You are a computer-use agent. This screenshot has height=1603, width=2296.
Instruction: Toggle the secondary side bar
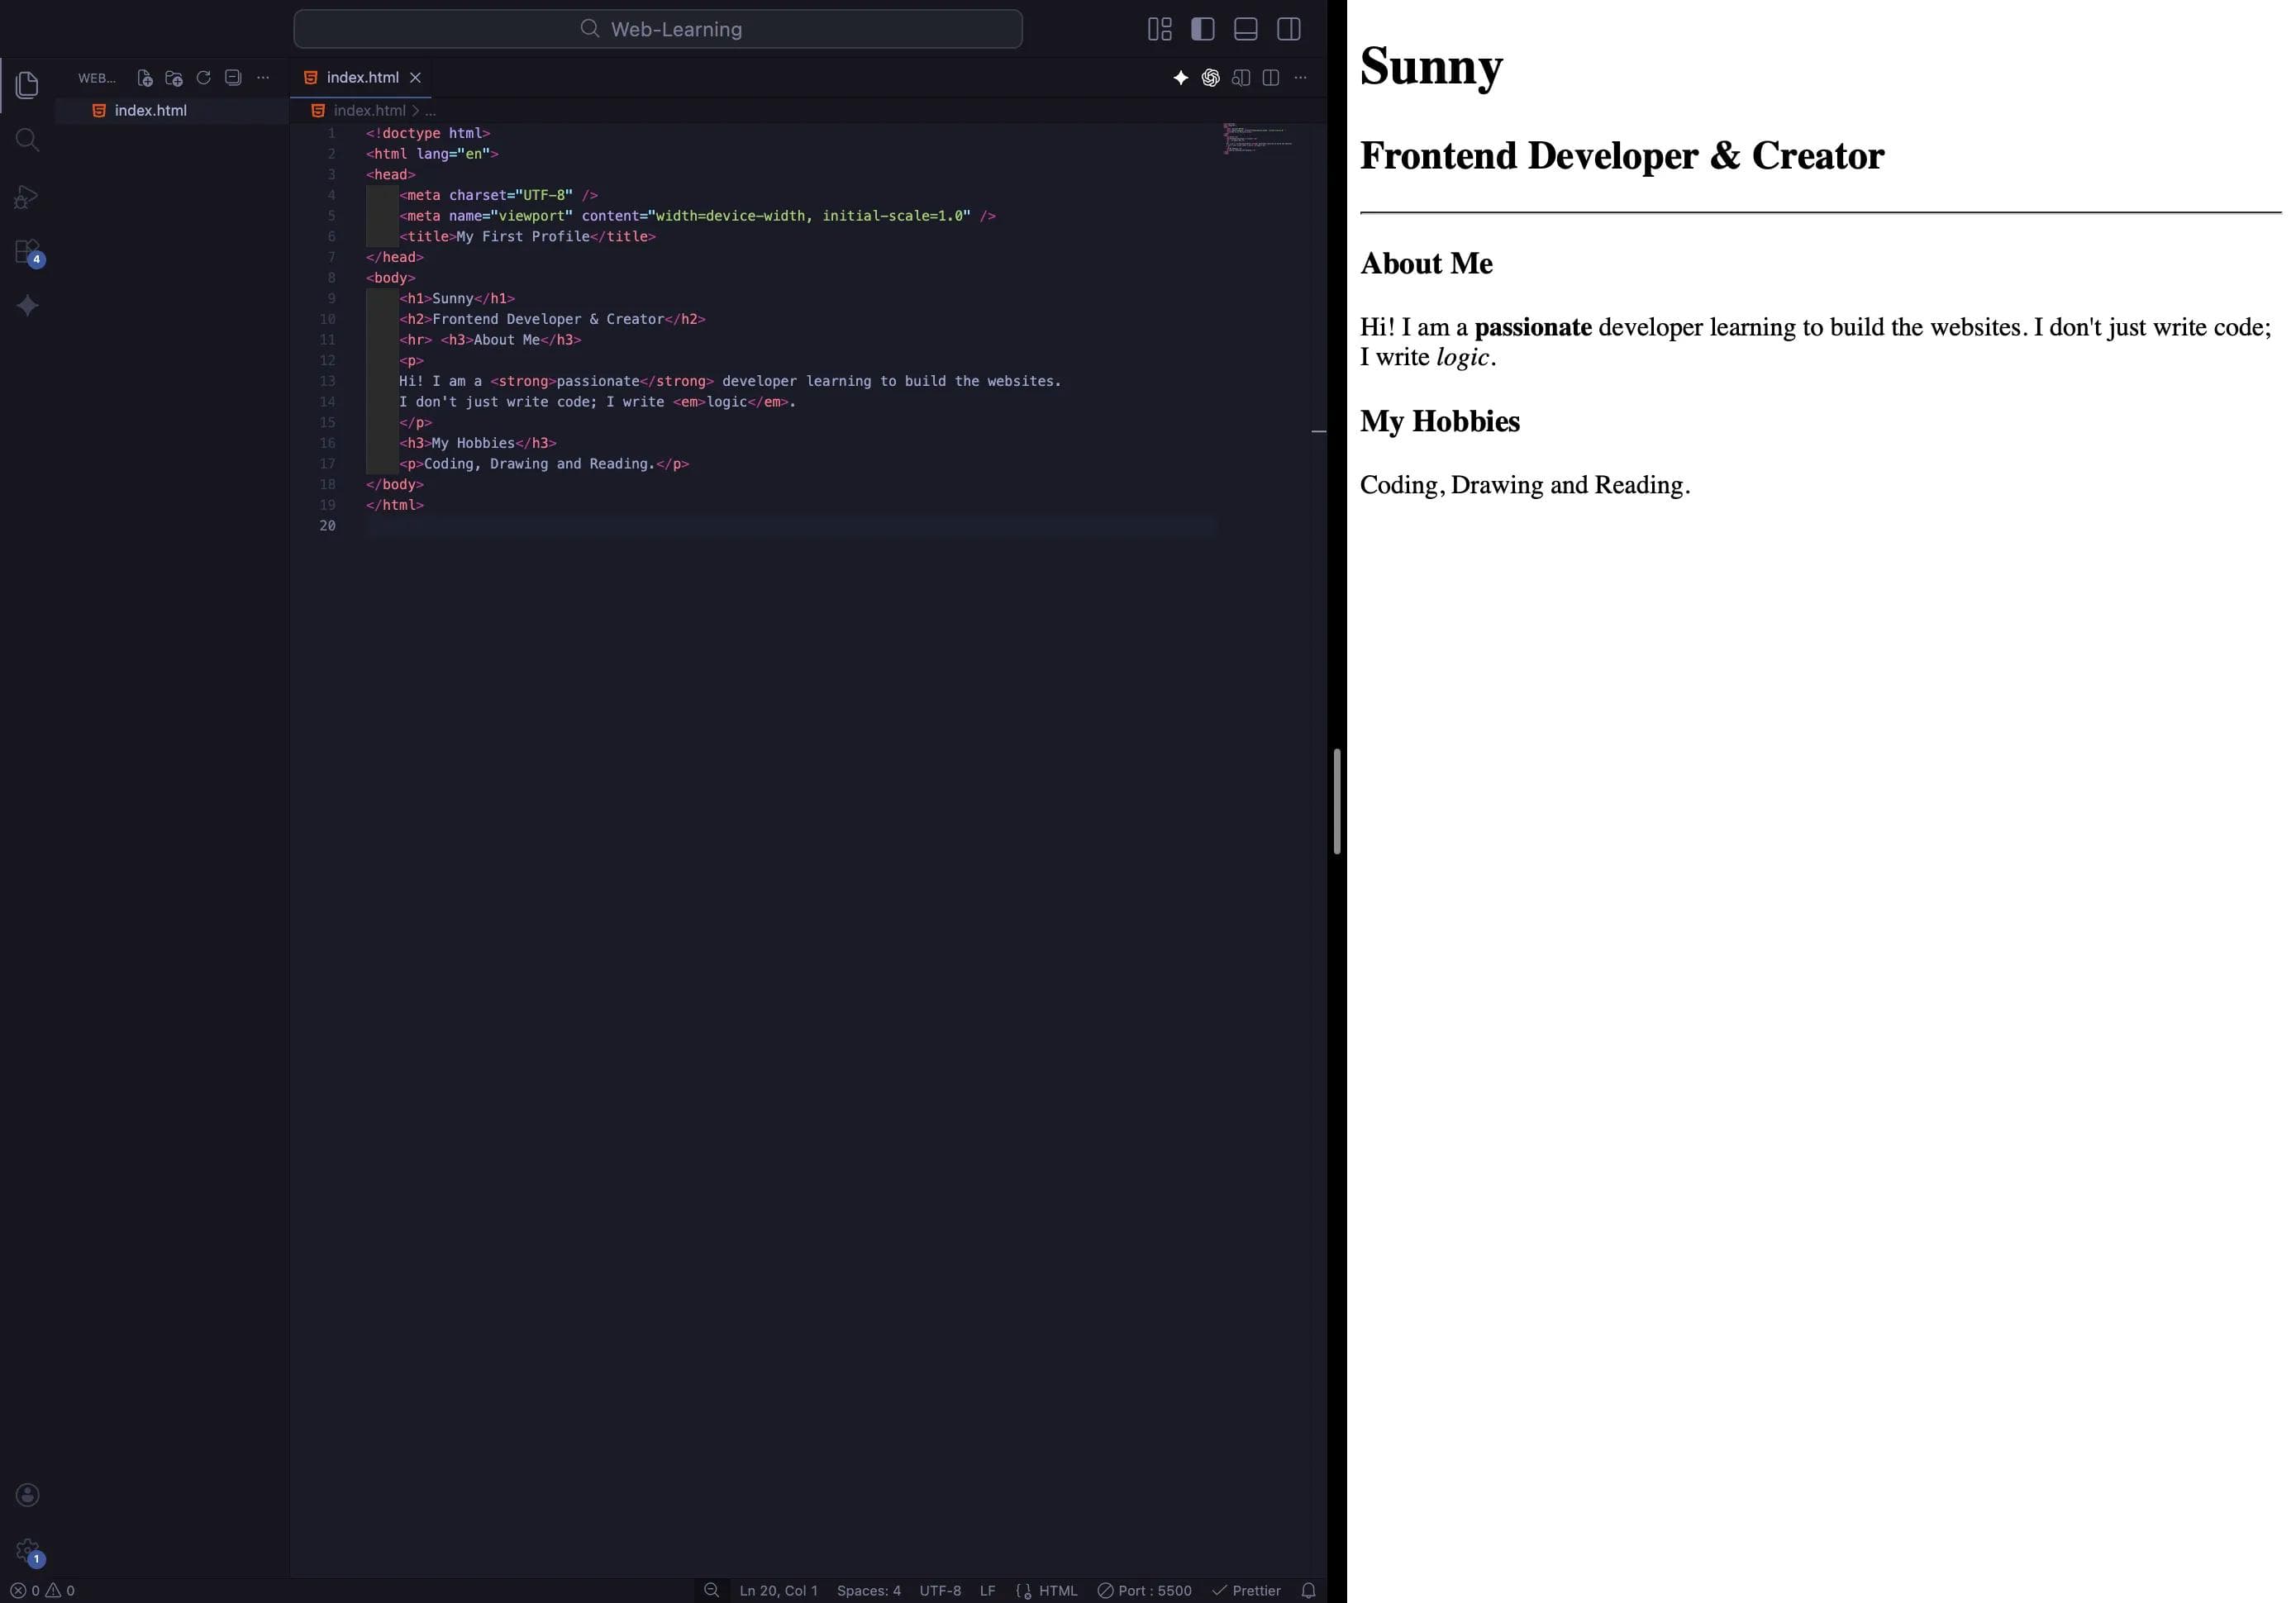click(x=1288, y=29)
